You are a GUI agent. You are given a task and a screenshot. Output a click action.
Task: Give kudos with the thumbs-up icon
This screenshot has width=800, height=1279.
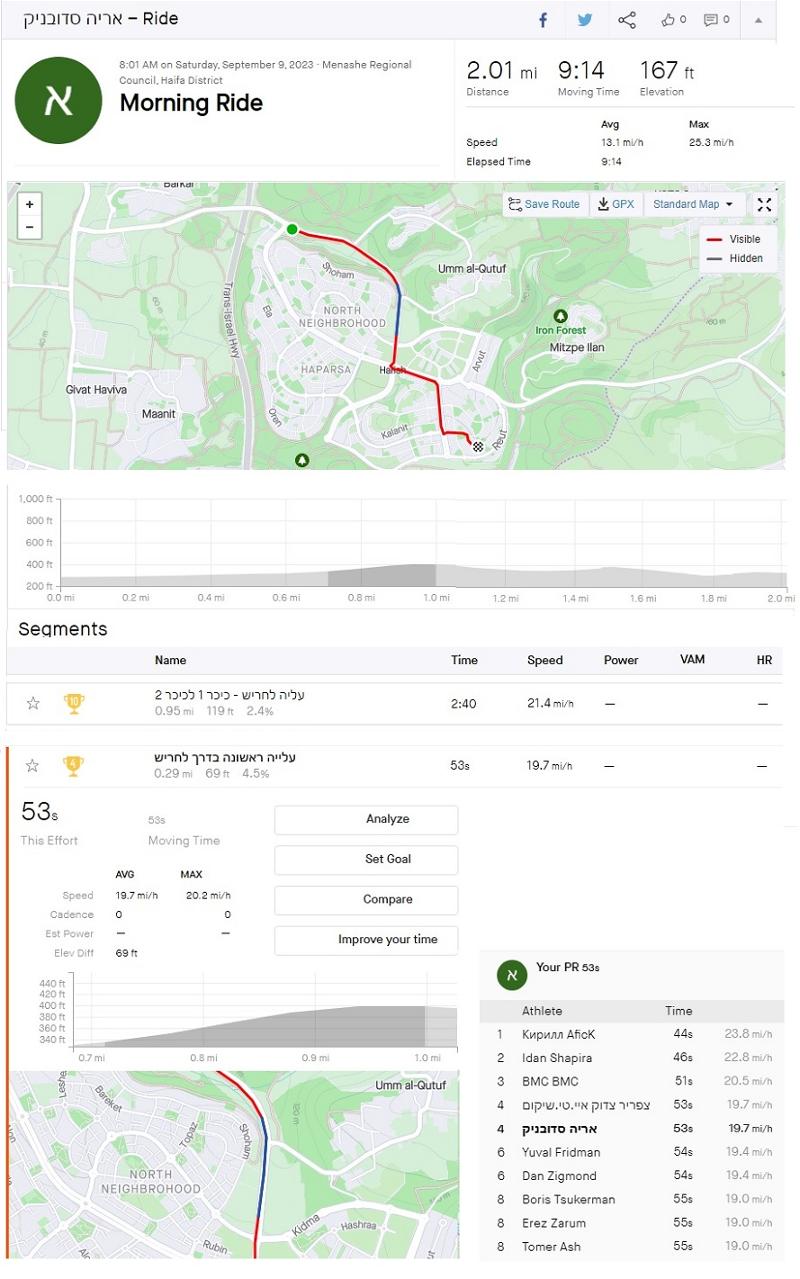[x=668, y=20]
